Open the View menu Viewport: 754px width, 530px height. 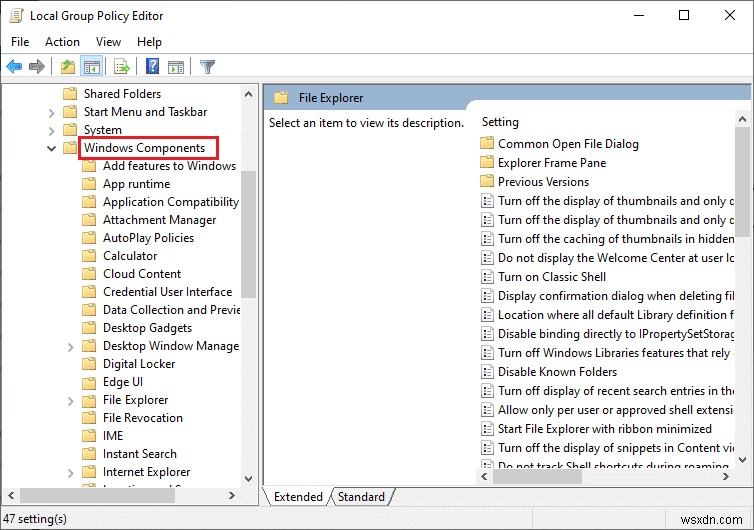click(x=108, y=42)
